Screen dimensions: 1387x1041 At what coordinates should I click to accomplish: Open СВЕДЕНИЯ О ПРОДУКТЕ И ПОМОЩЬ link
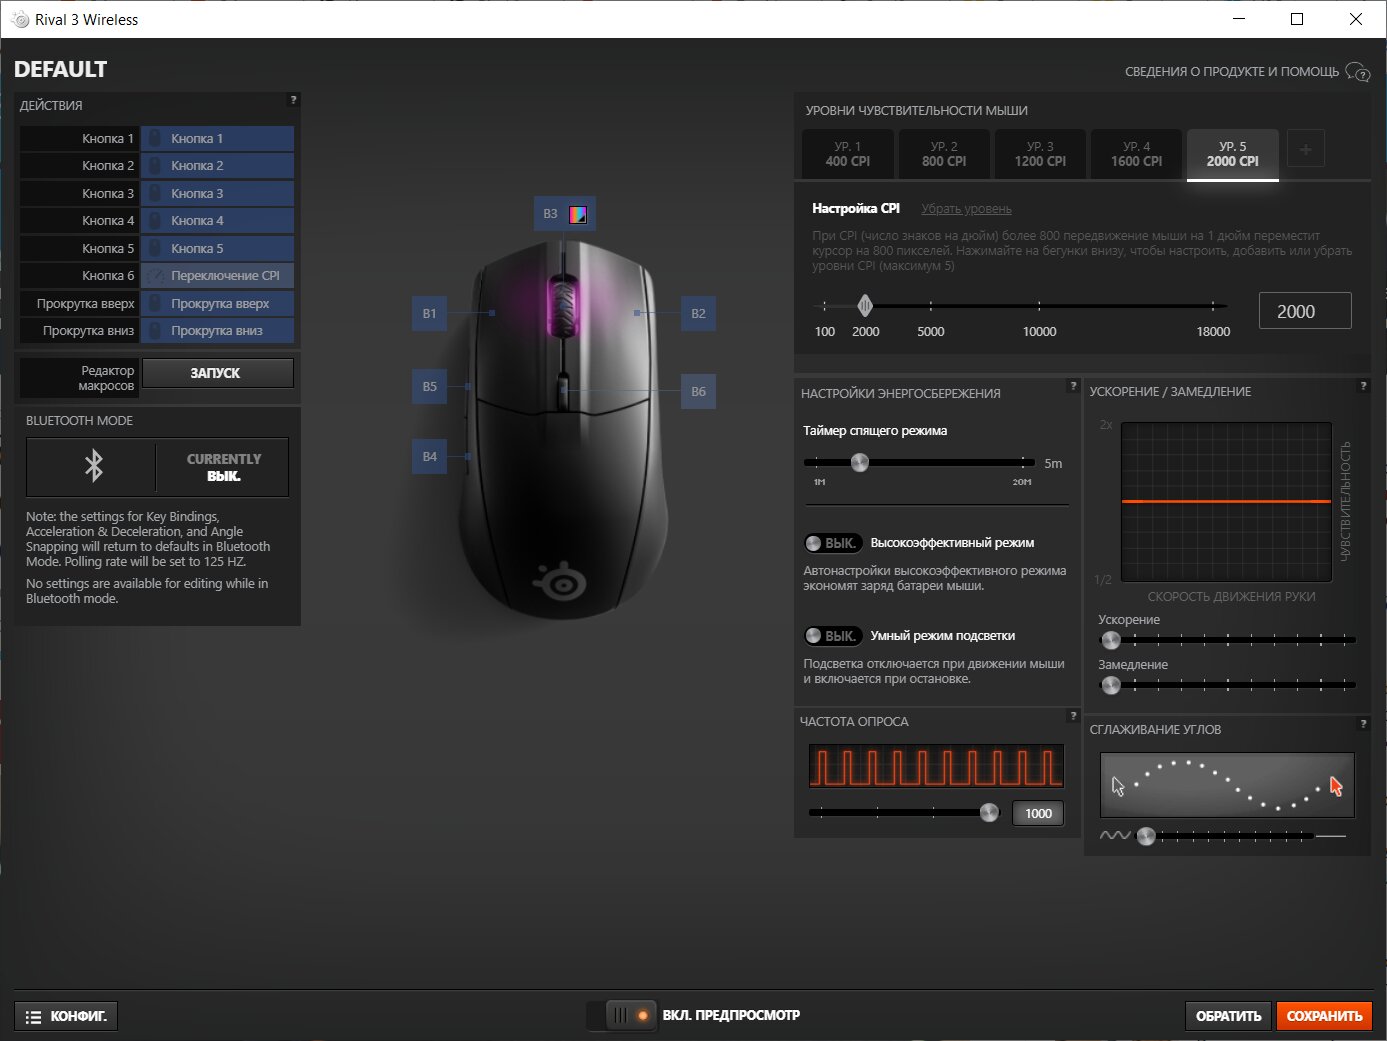click(x=1247, y=72)
